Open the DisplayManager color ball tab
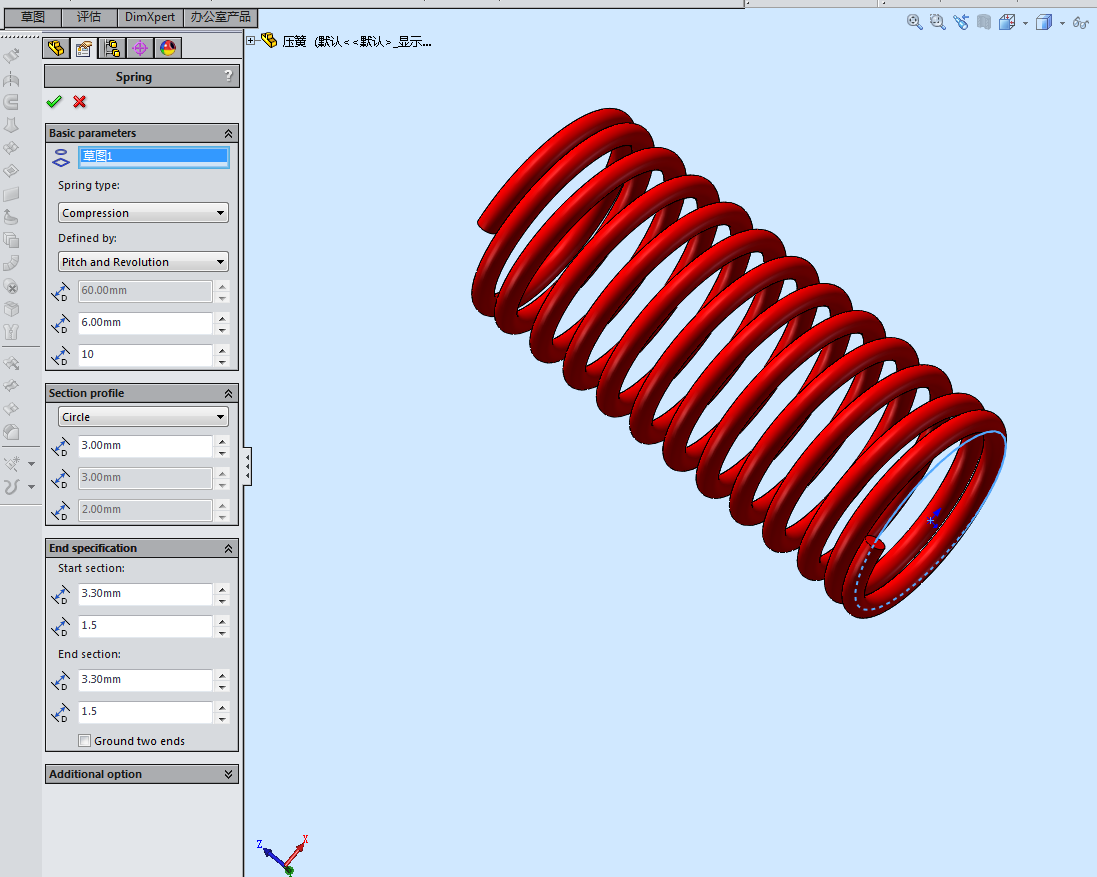1097x877 pixels. [x=168, y=48]
